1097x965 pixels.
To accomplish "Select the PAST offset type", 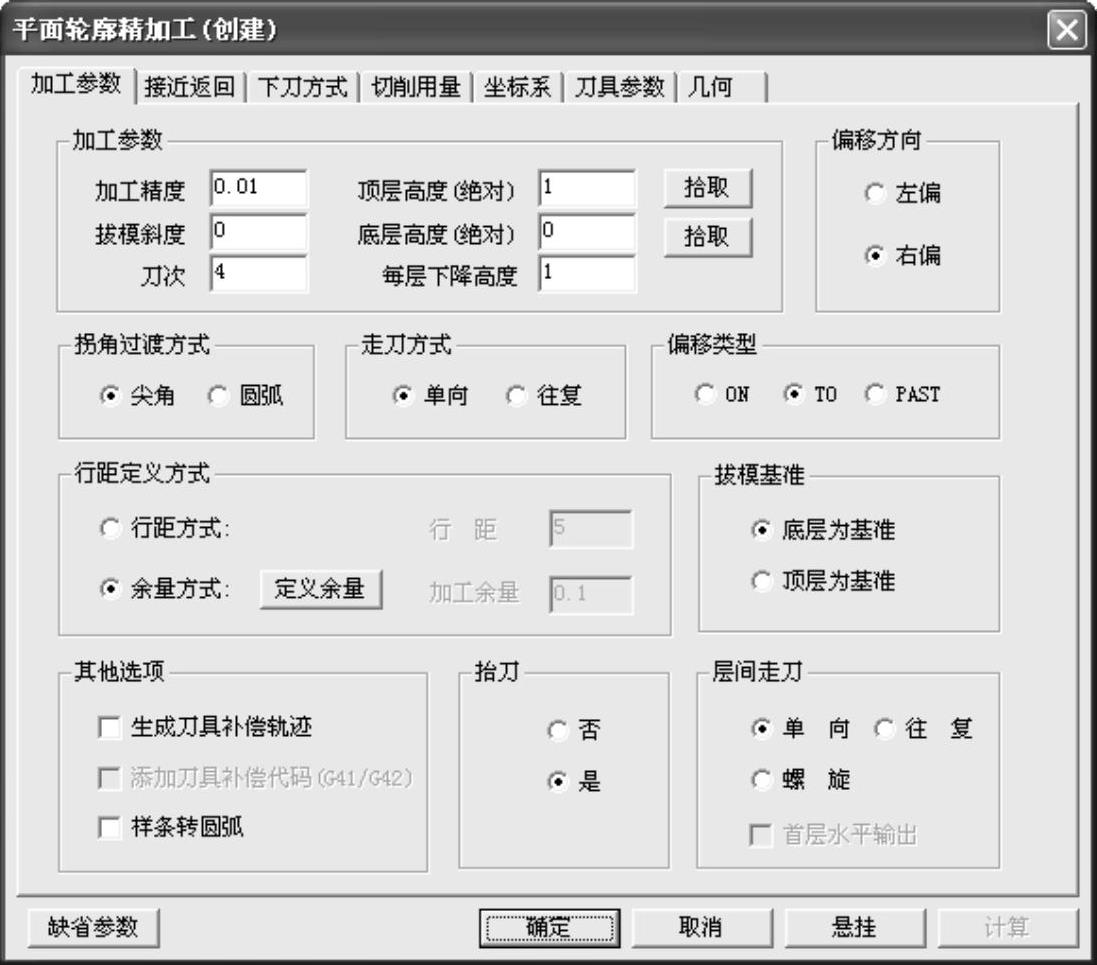I will (876, 395).
